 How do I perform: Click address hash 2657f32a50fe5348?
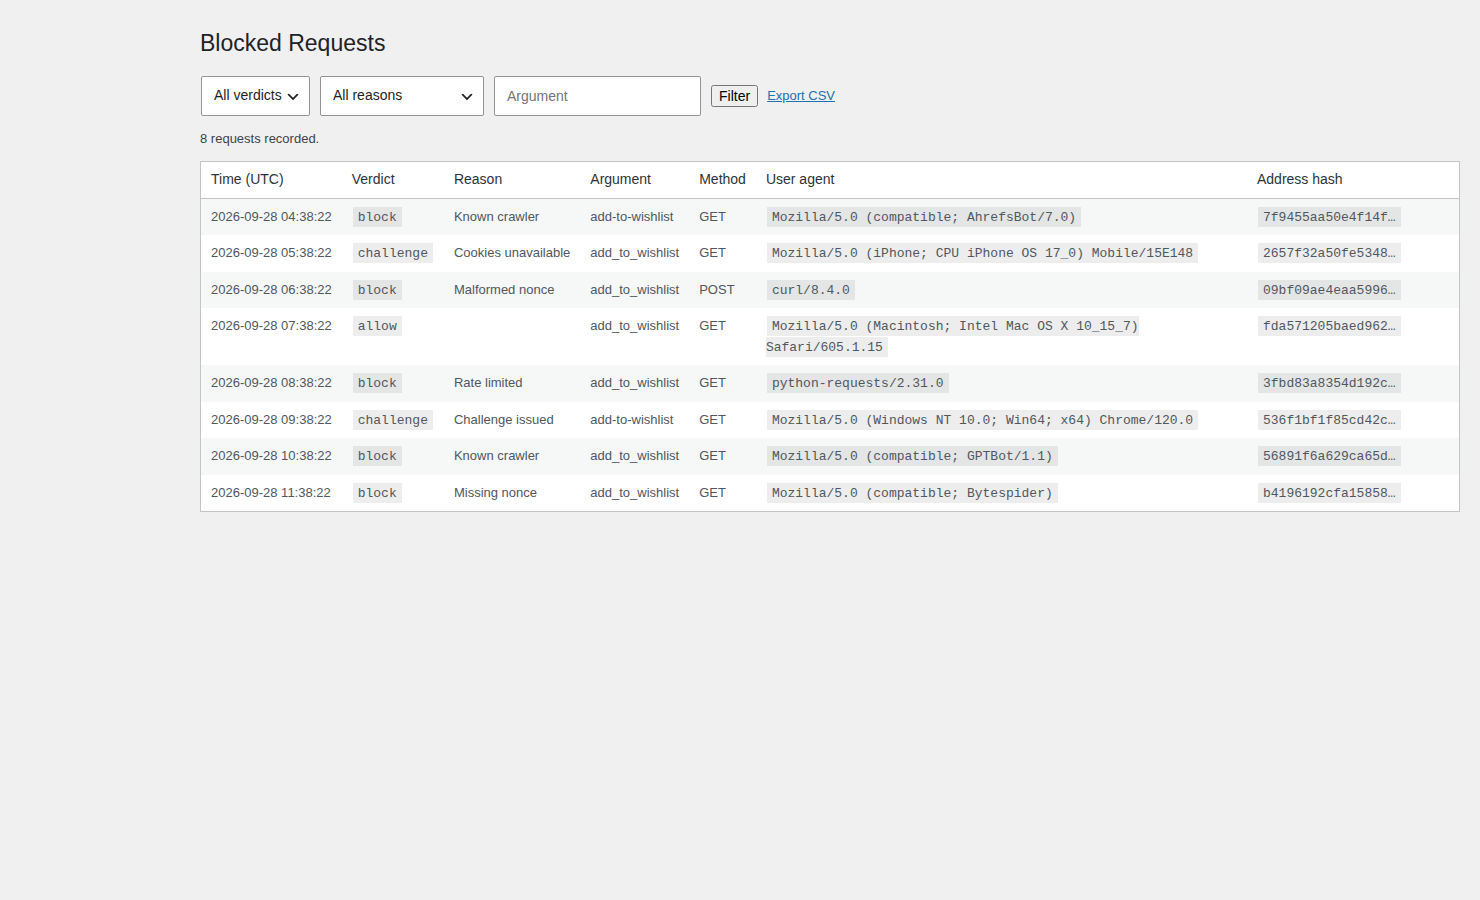pos(1329,253)
